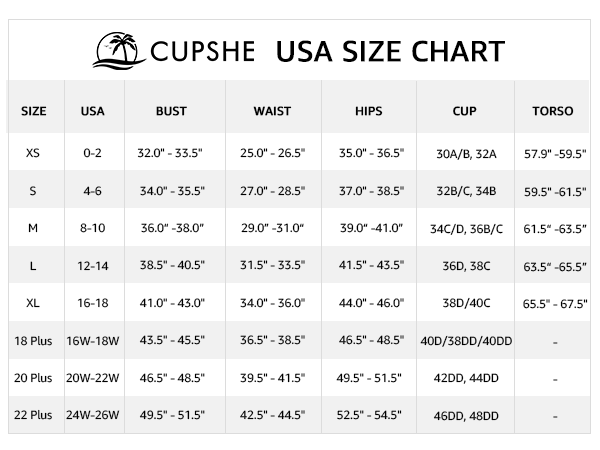Click the TORSO column header
Viewport: 600px width, 450px height.
click(x=553, y=111)
